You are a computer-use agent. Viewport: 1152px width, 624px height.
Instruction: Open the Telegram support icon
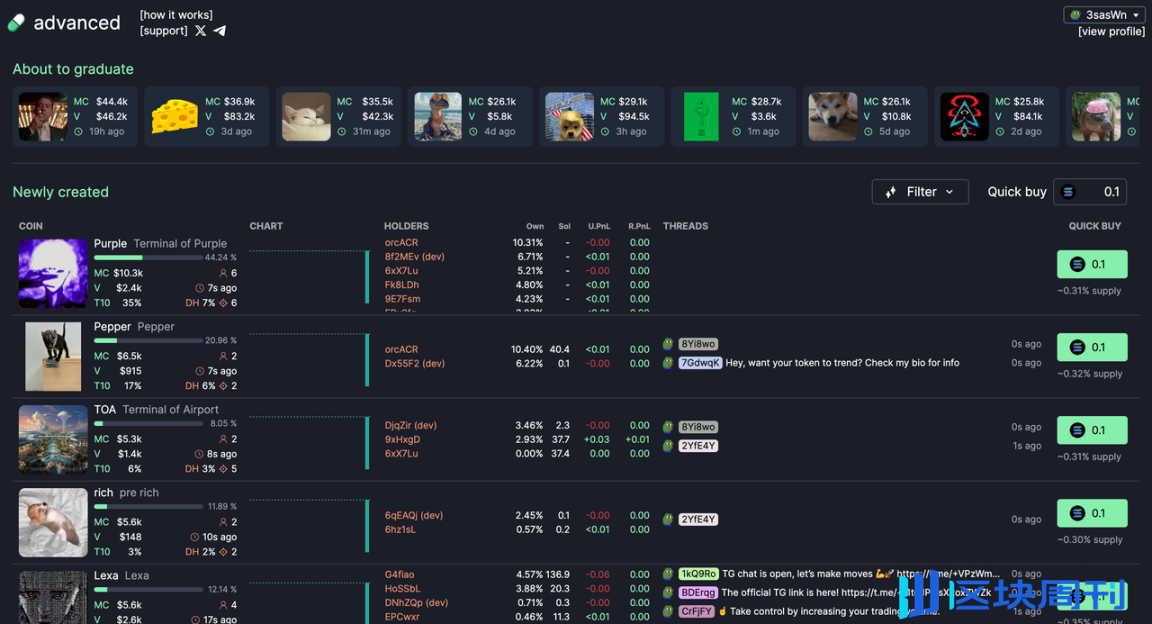click(220, 31)
